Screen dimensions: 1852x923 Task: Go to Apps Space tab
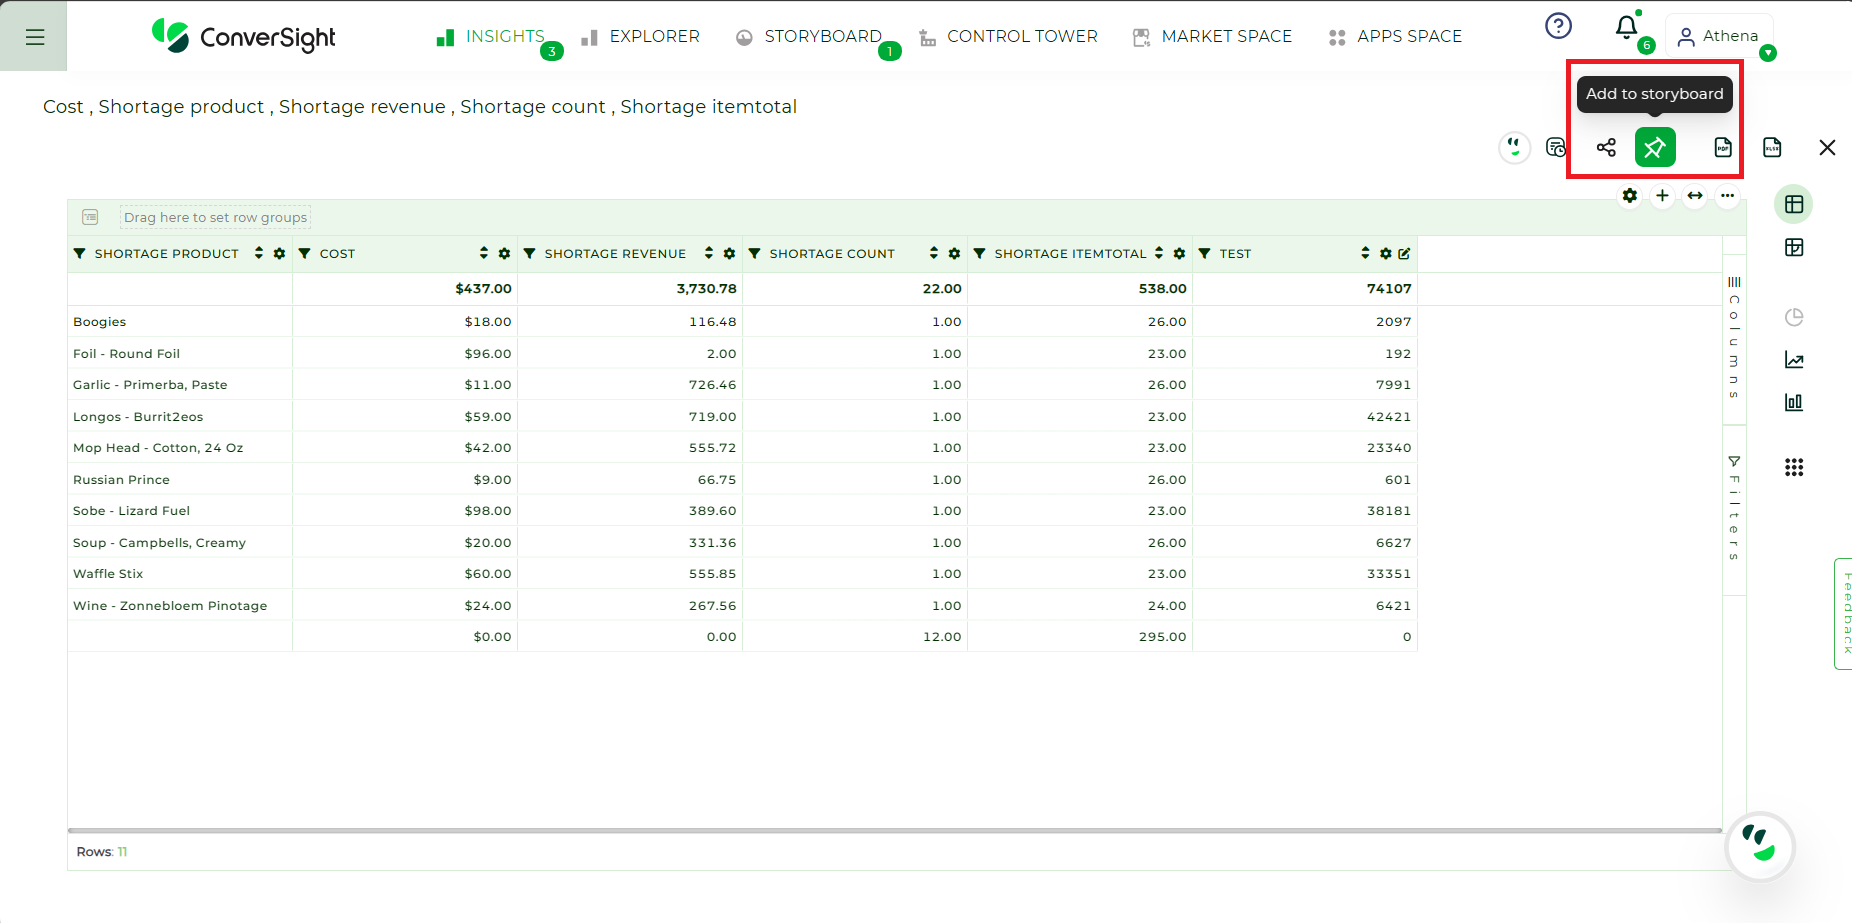click(1395, 37)
